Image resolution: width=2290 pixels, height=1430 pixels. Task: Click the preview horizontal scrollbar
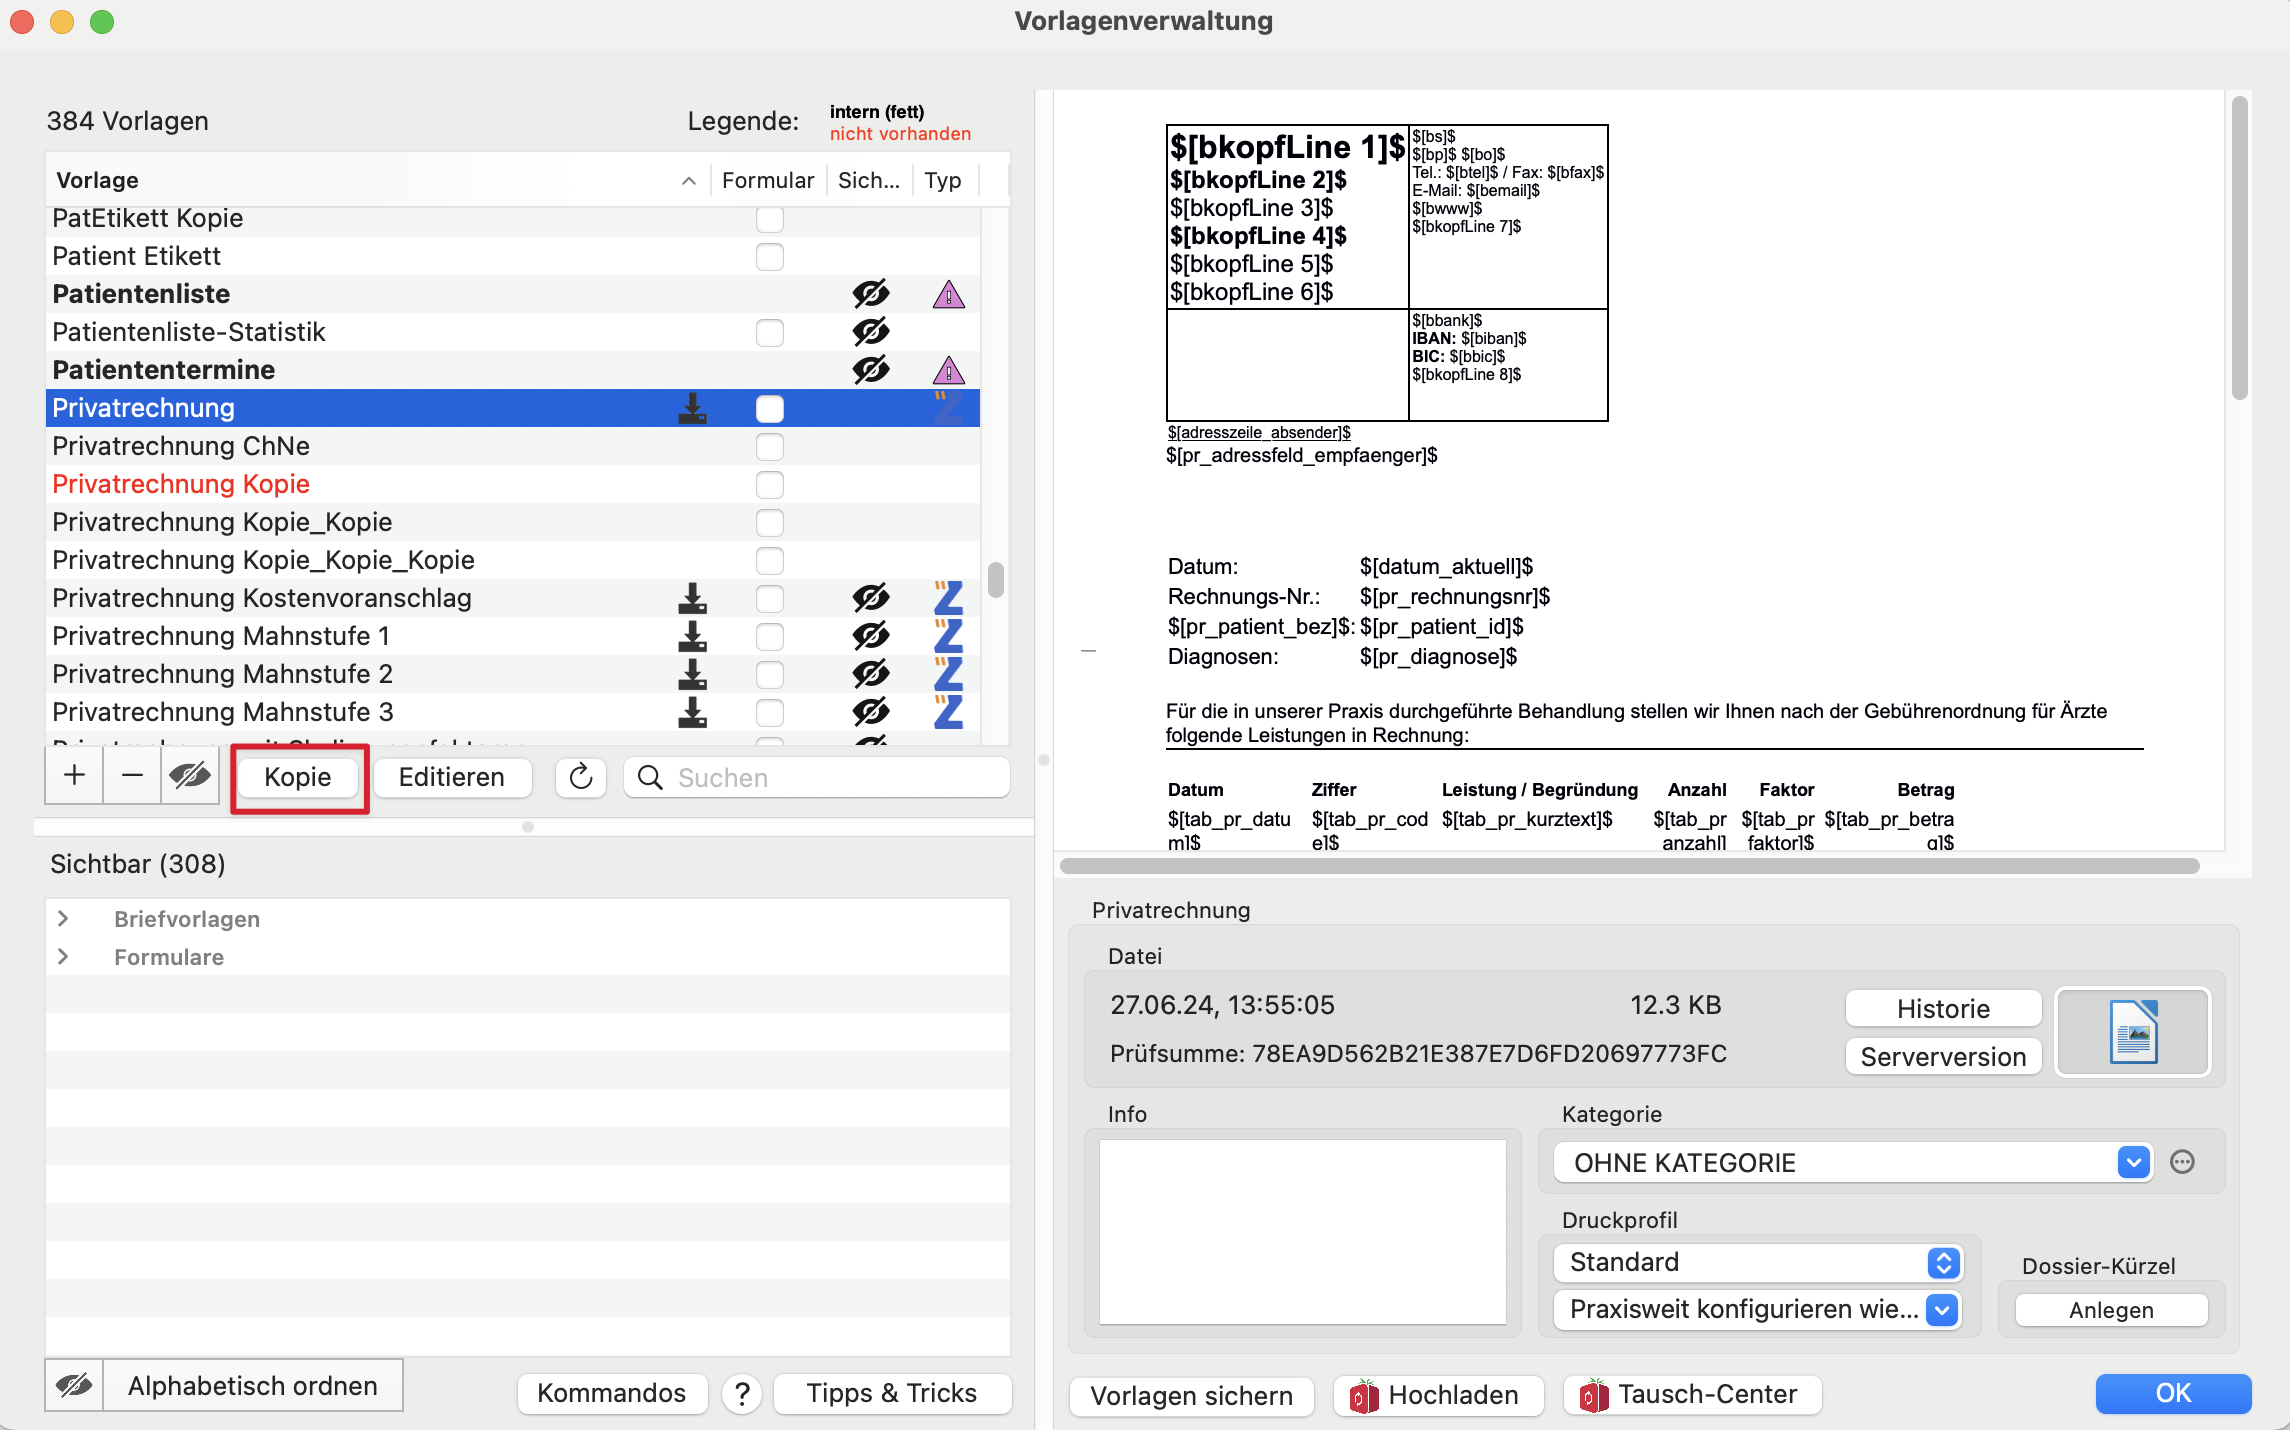coord(1629,865)
